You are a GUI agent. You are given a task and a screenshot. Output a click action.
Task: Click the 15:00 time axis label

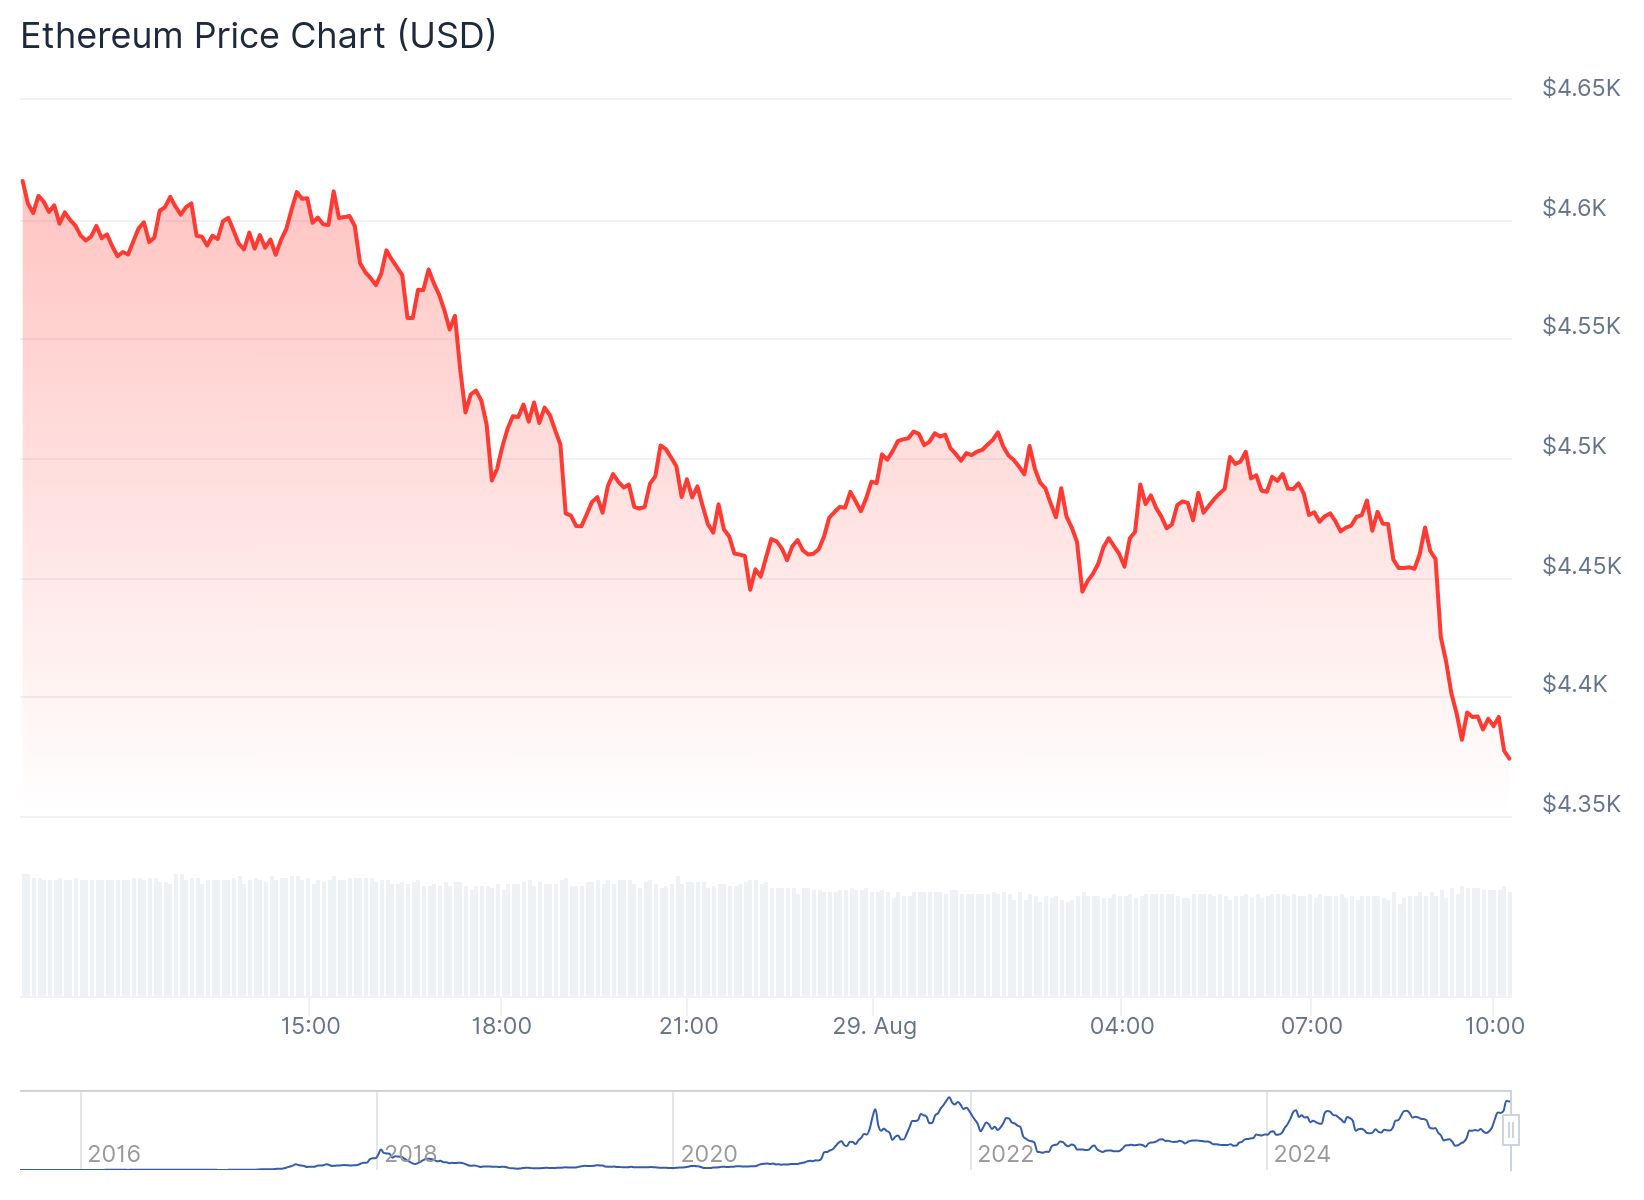click(x=310, y=1026)
